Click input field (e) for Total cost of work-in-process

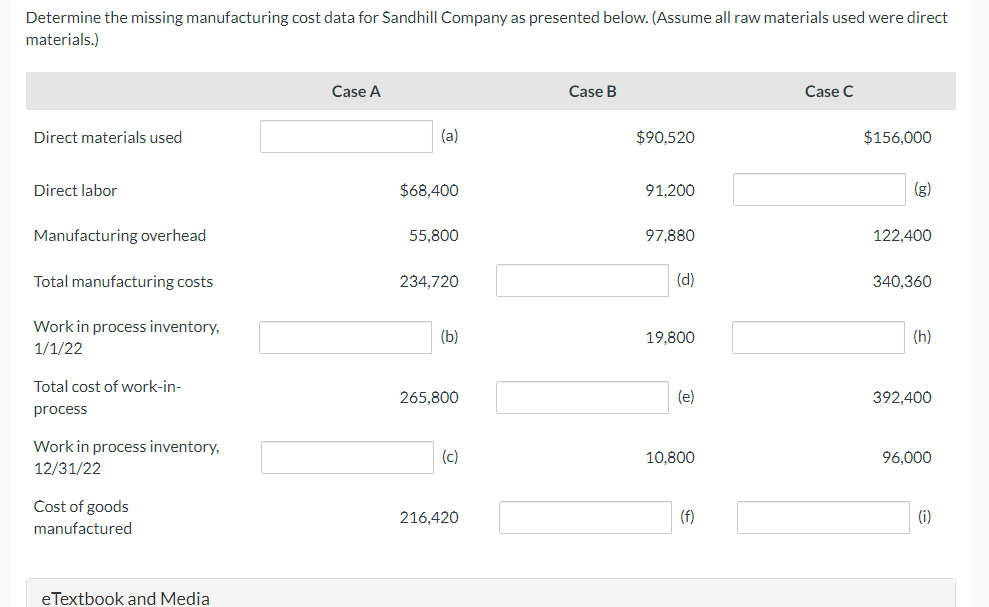[582, 397]
